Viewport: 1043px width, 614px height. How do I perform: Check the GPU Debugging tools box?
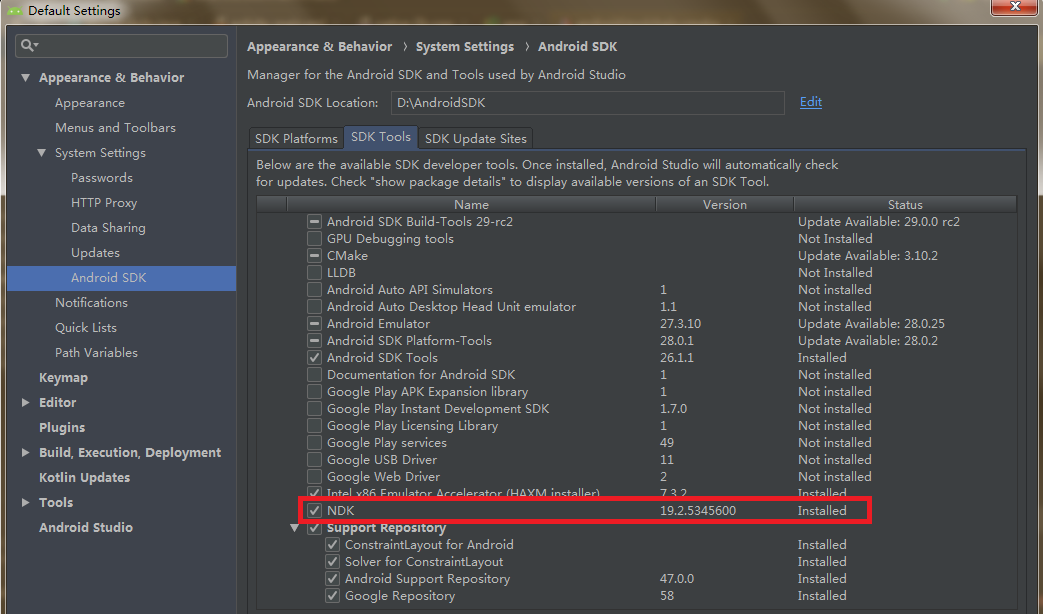click(x=315, y=238)
